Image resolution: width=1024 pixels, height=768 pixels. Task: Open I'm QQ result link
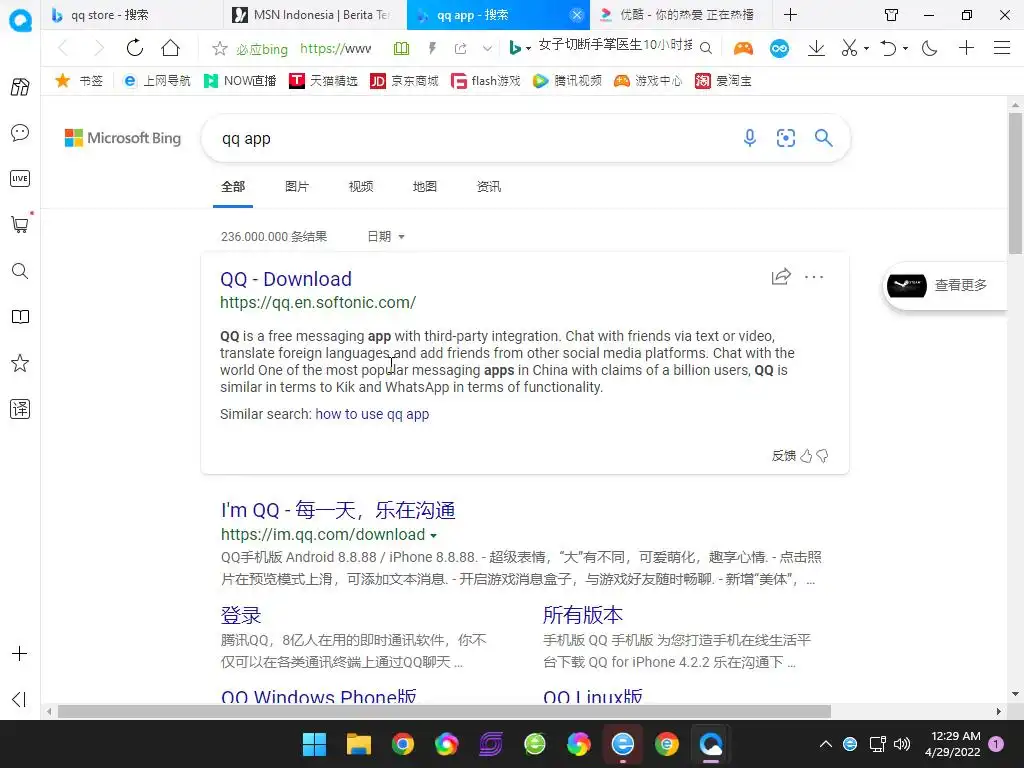(338, 510)
